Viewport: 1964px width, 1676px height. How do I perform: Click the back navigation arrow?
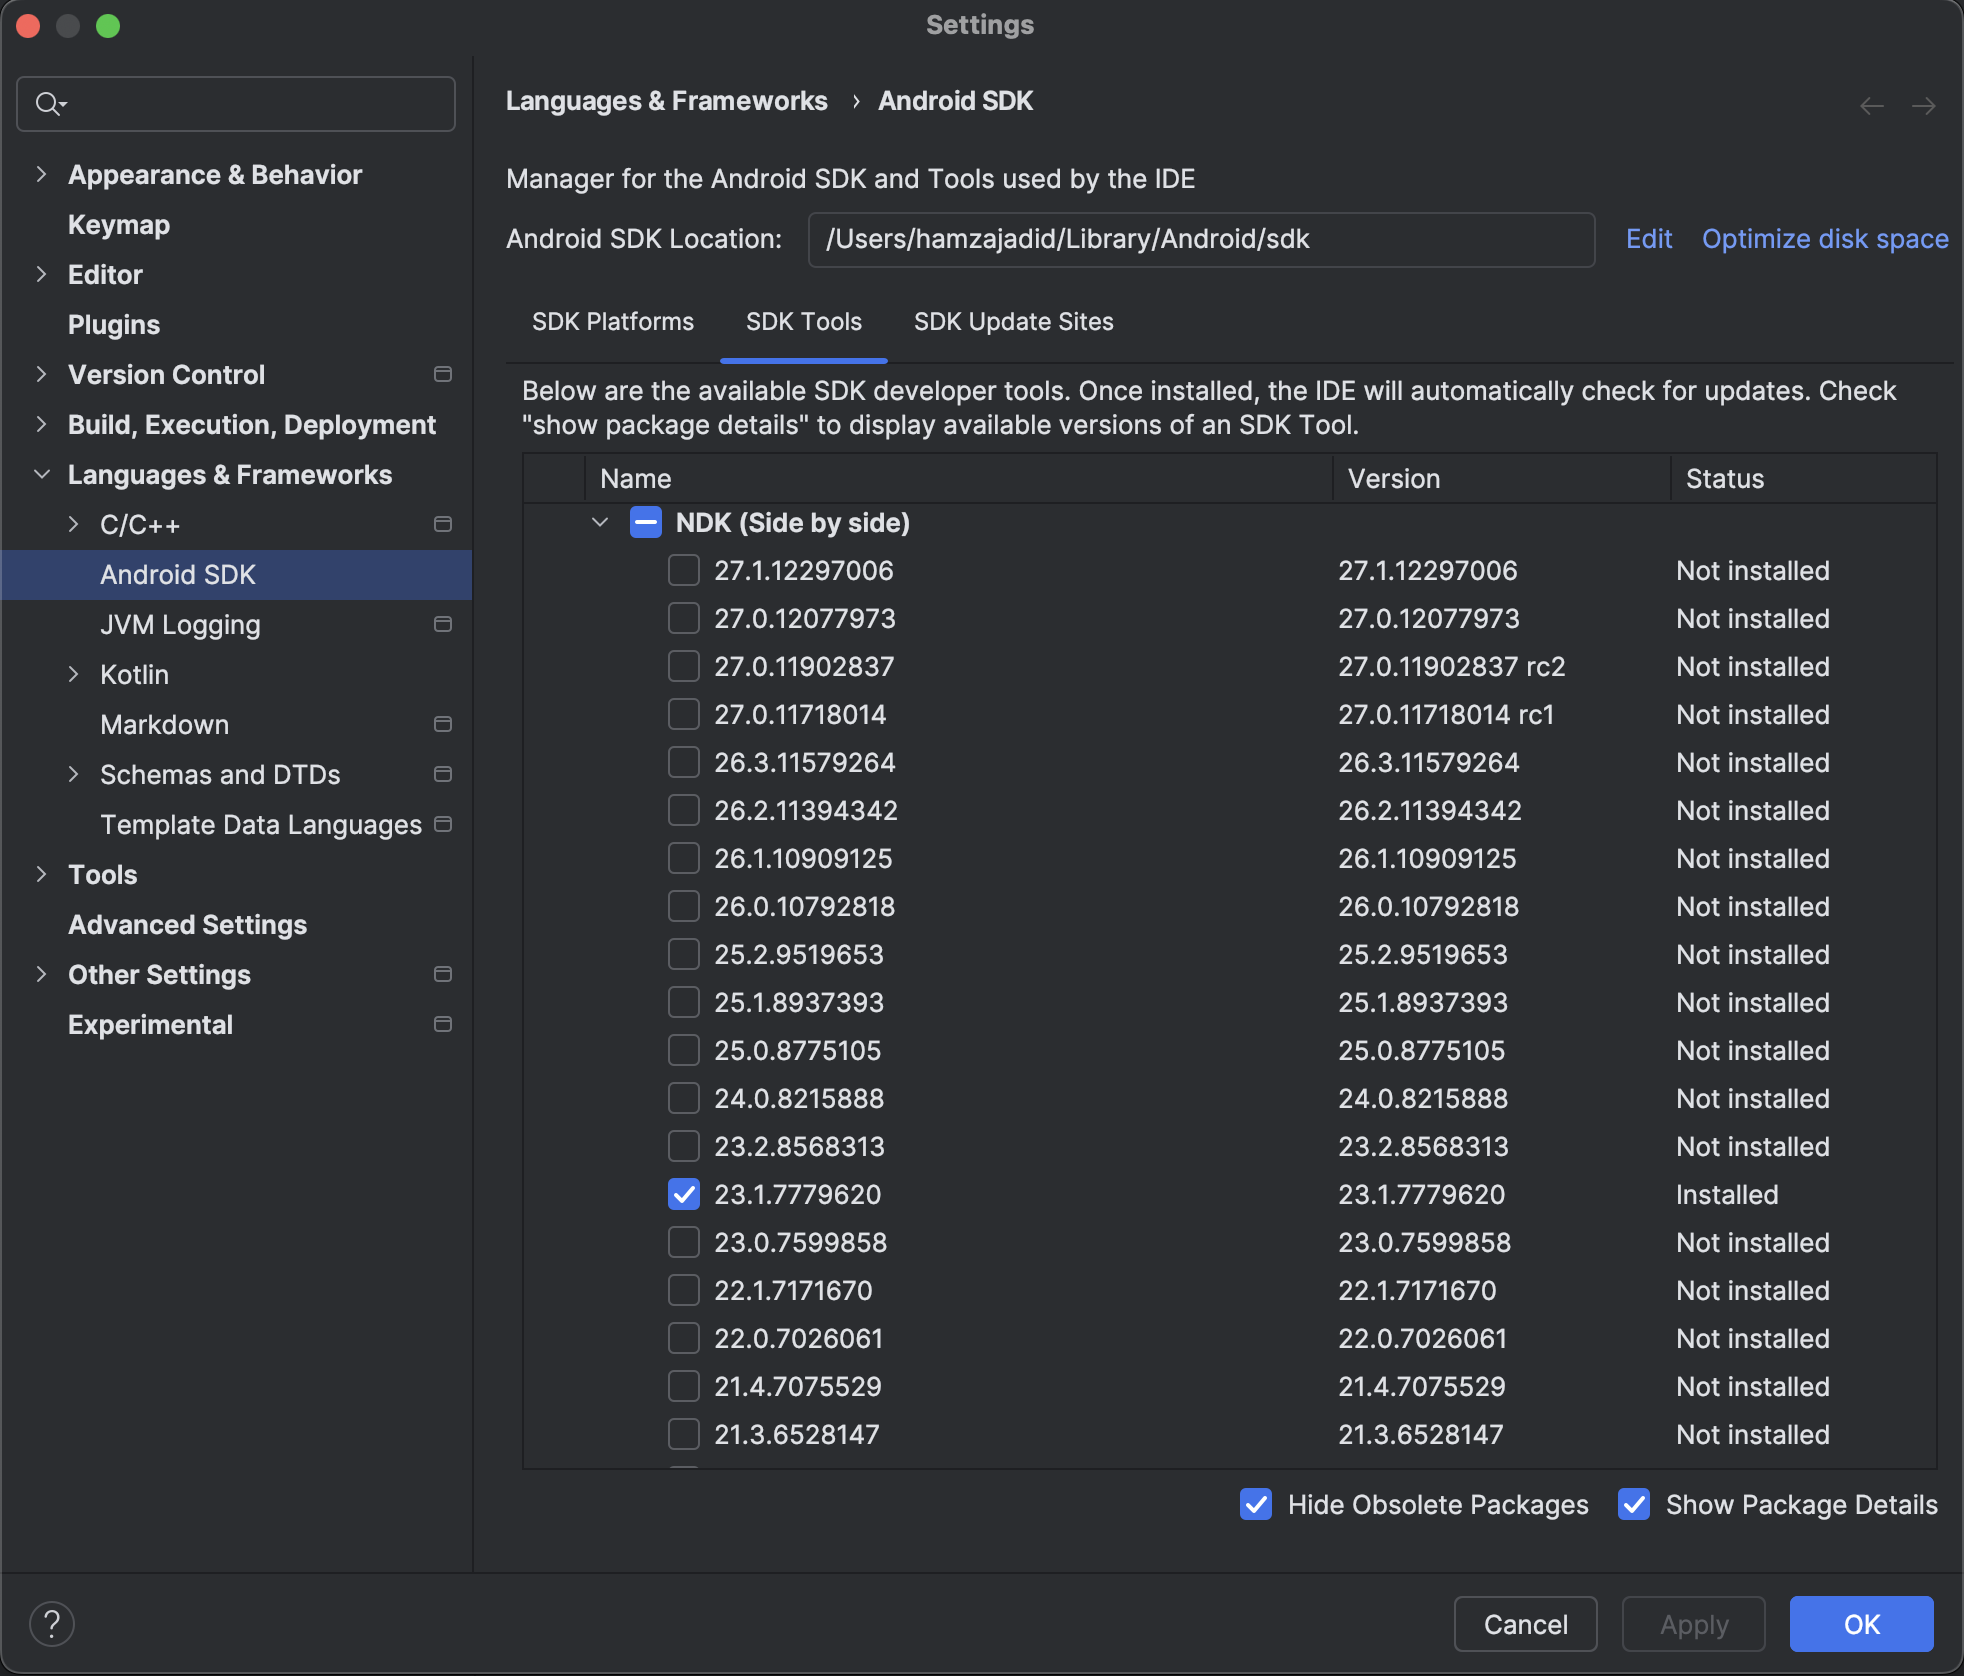point(1871,105)
